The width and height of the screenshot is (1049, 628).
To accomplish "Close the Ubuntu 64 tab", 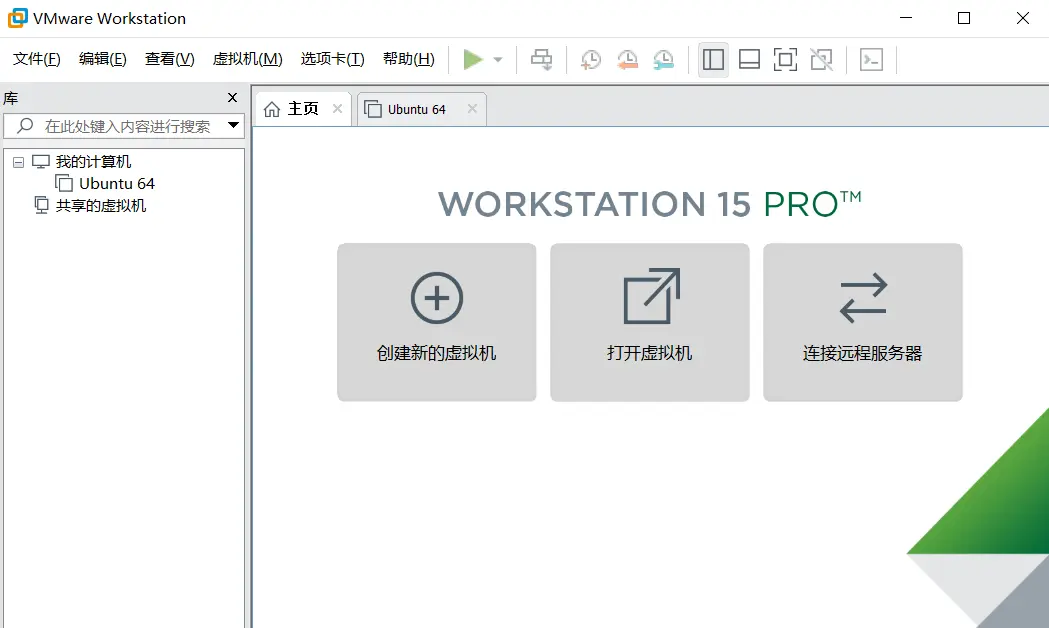I will [x=472, y=108].
